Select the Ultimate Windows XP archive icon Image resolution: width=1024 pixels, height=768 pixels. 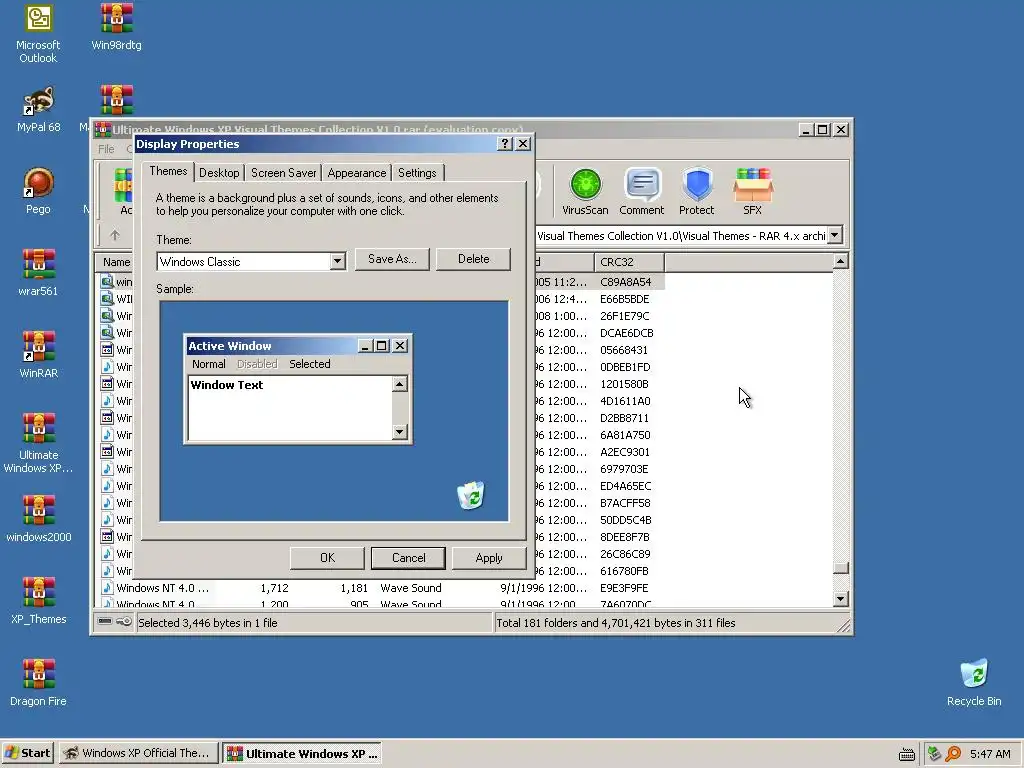tap(38, 443)
